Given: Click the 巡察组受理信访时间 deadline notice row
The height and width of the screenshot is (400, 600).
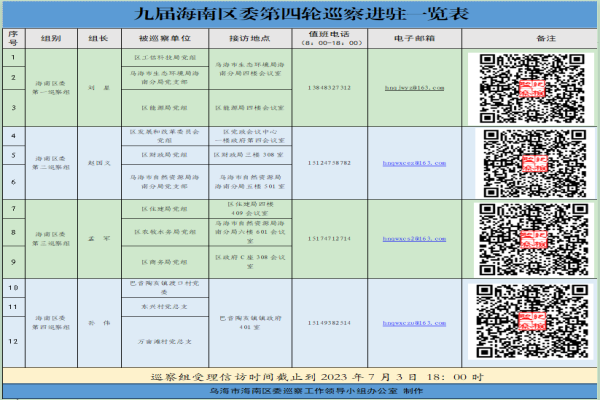Looking at the screenshot, I should (x=300, y=377).
